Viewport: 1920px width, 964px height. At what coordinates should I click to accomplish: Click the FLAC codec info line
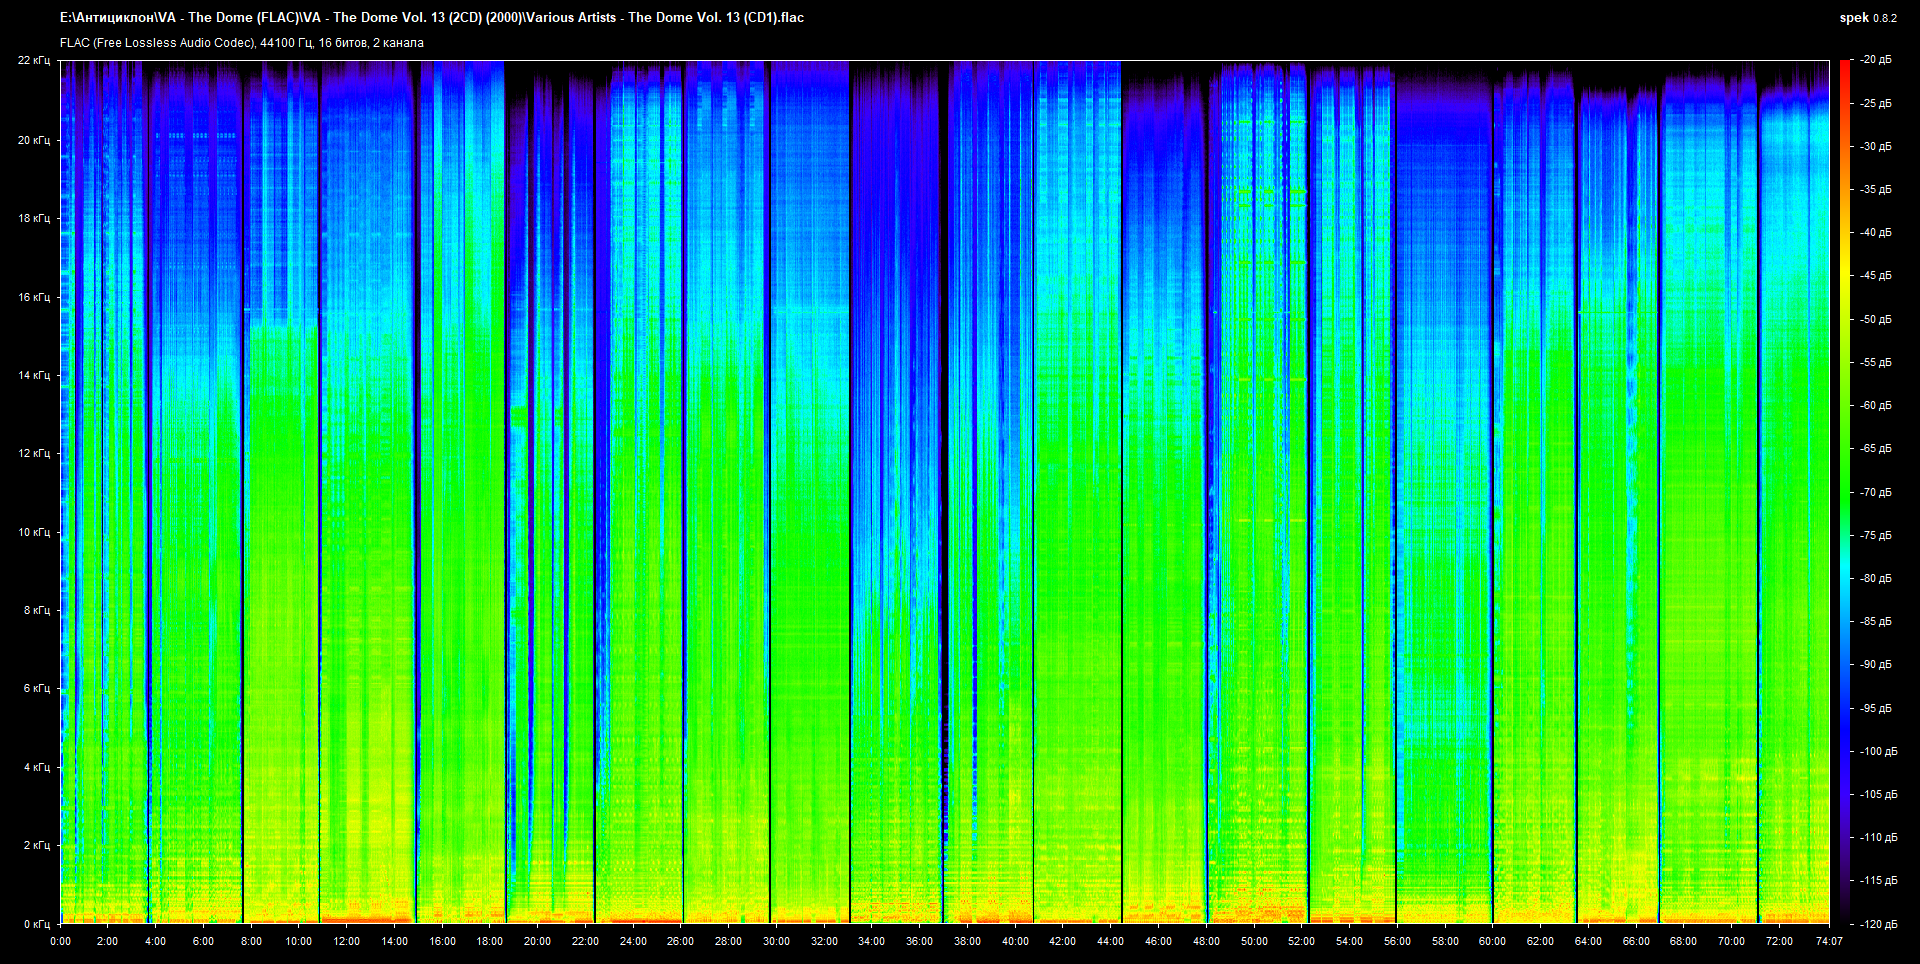click(x=241, y=43)
